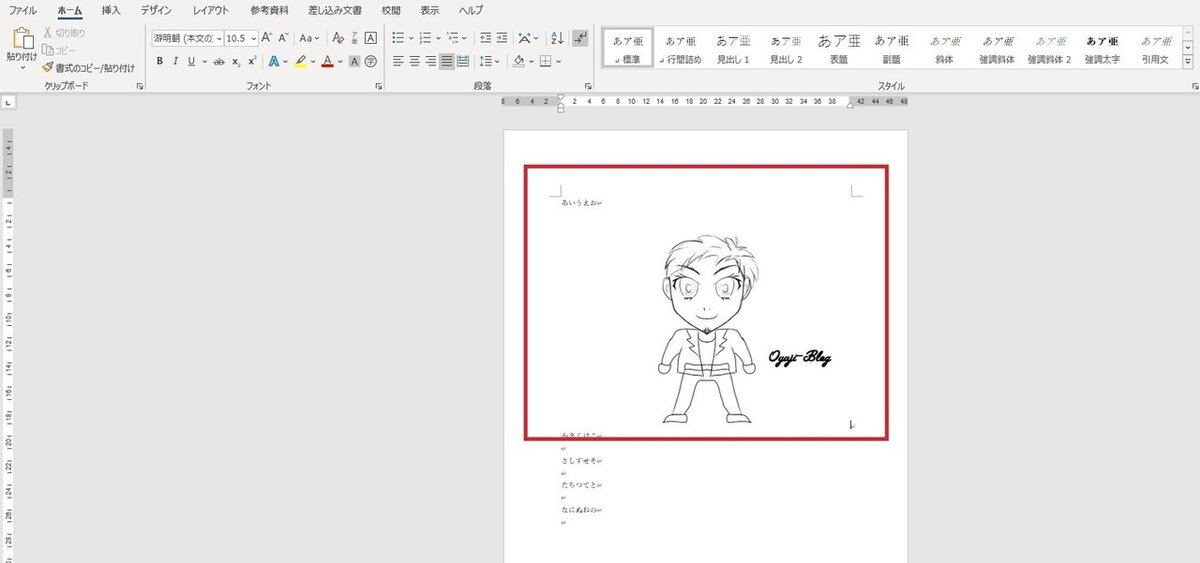Image resolution: width=1200 pixels, height=563 pixels.
Task: Click the Multilevel List icon
Action: pyautogui.click(x=453, y=38)
